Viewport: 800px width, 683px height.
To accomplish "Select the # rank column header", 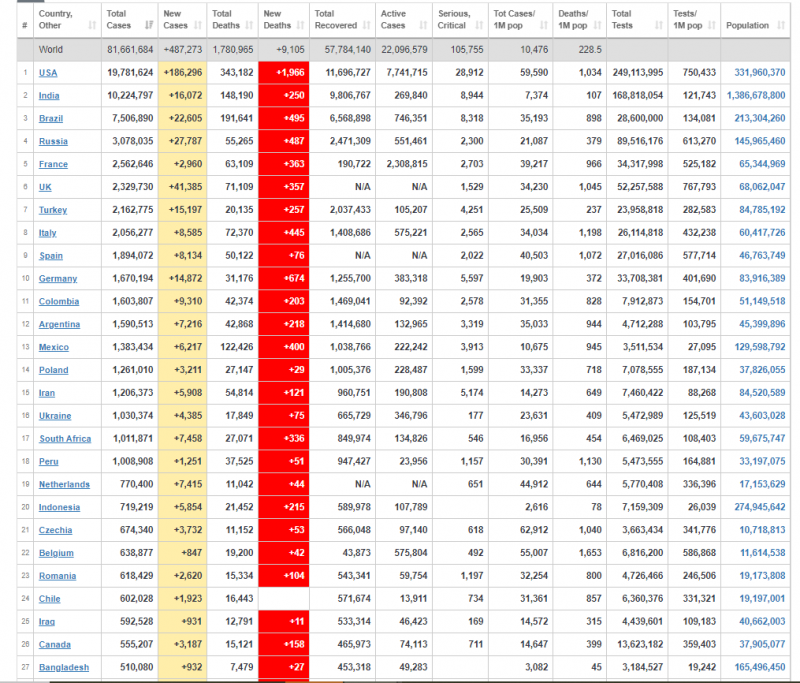I will (x=24, y=25).
